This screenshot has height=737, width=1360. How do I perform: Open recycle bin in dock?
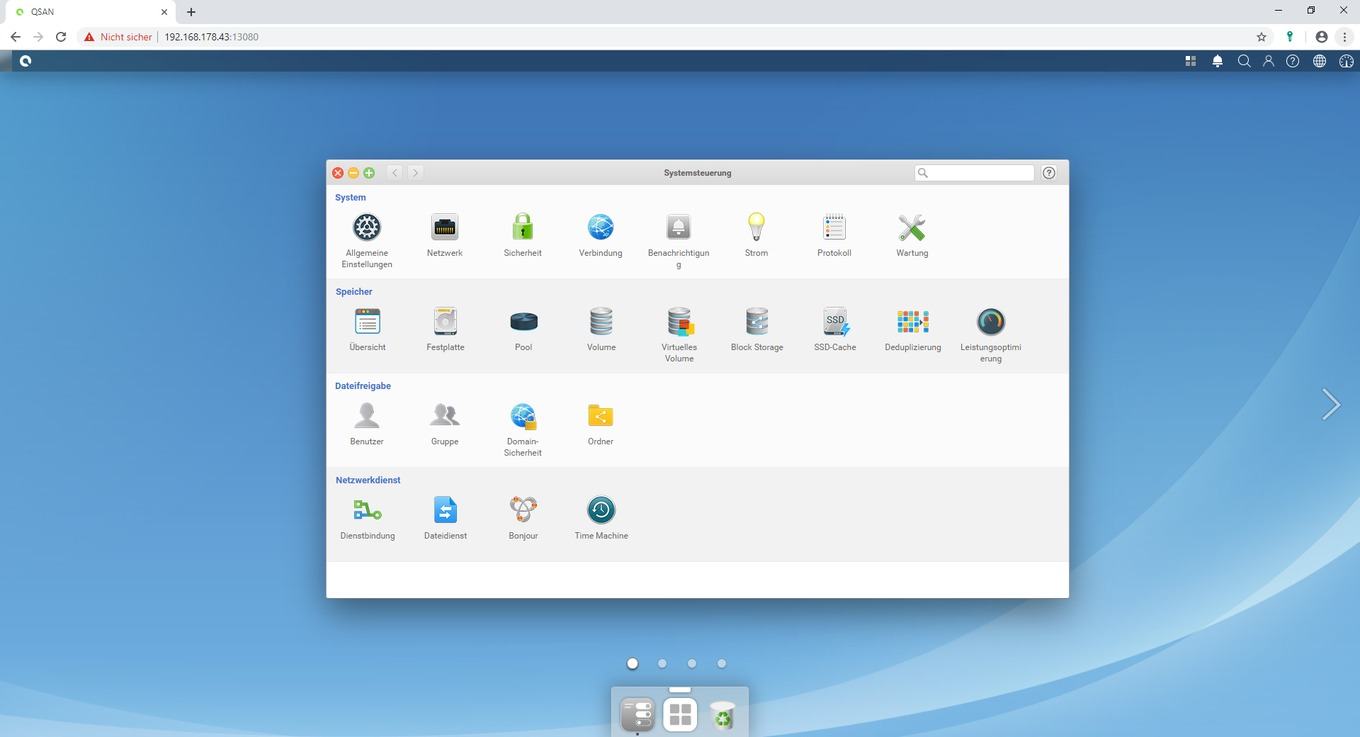pyautogui.click(x=722, y=714)
